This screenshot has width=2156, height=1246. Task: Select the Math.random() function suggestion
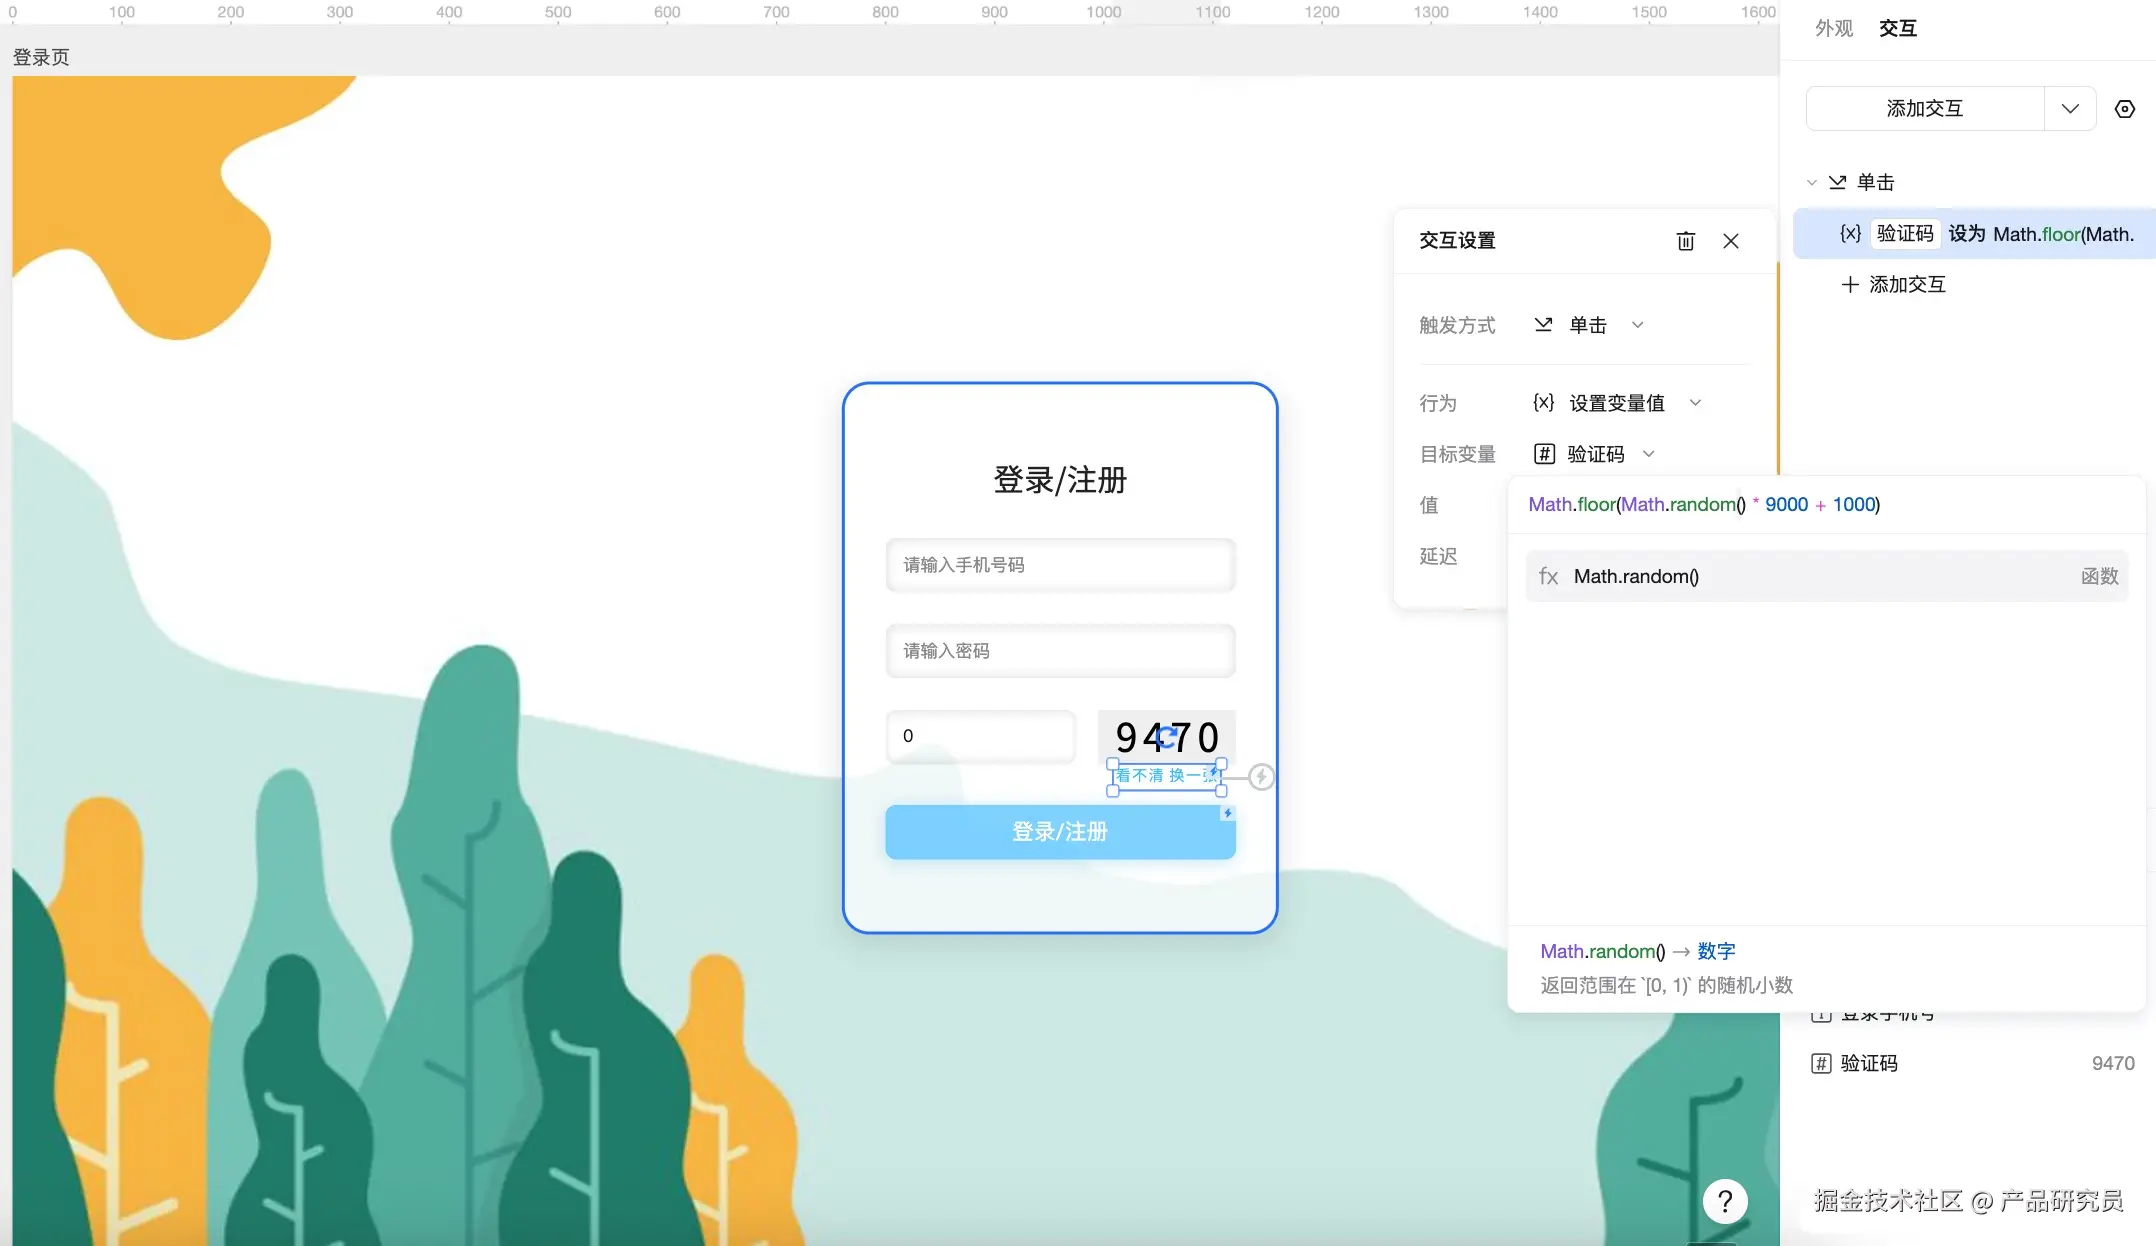(x=1827, y=576)
